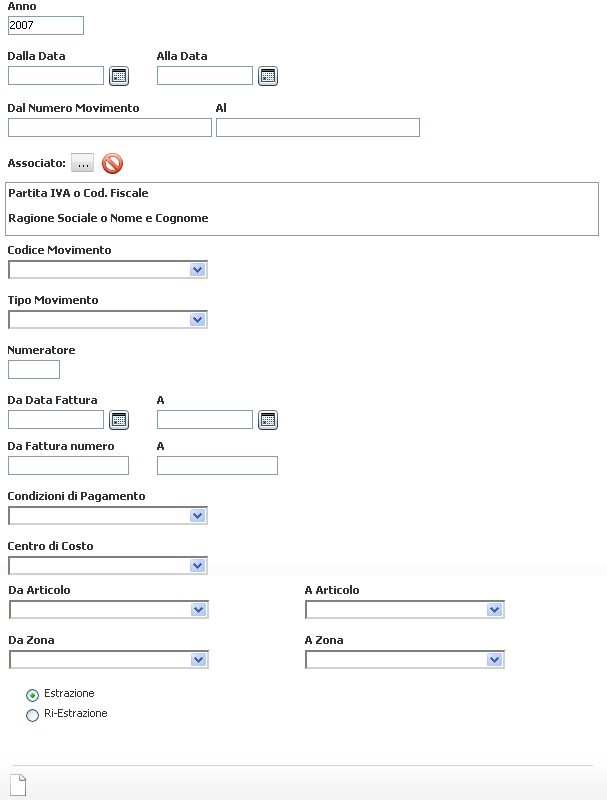Open the A Zona dropdown

coord(404,659)
